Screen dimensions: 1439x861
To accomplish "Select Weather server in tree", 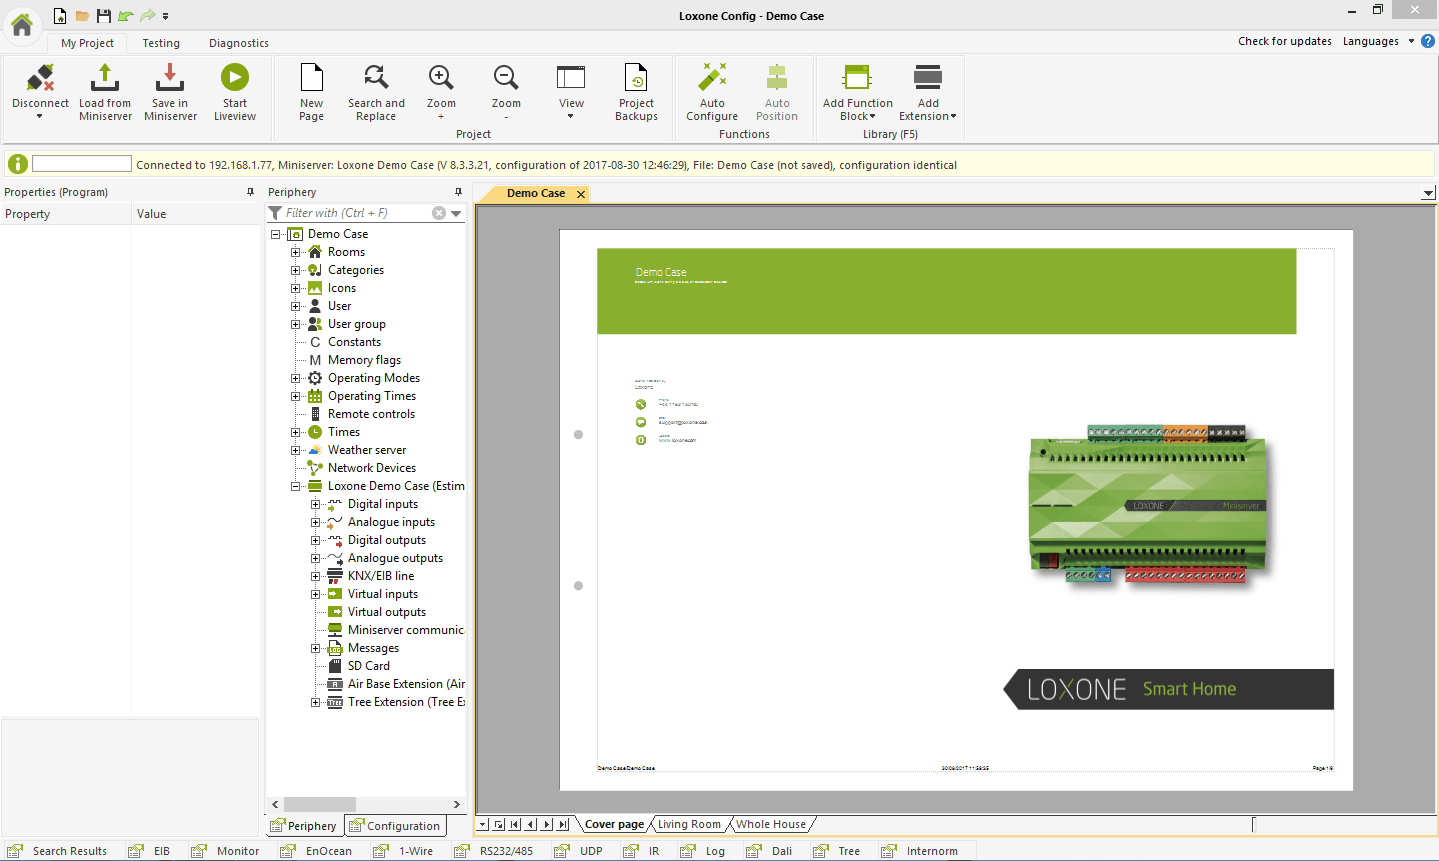I will [x=367, y=450].
